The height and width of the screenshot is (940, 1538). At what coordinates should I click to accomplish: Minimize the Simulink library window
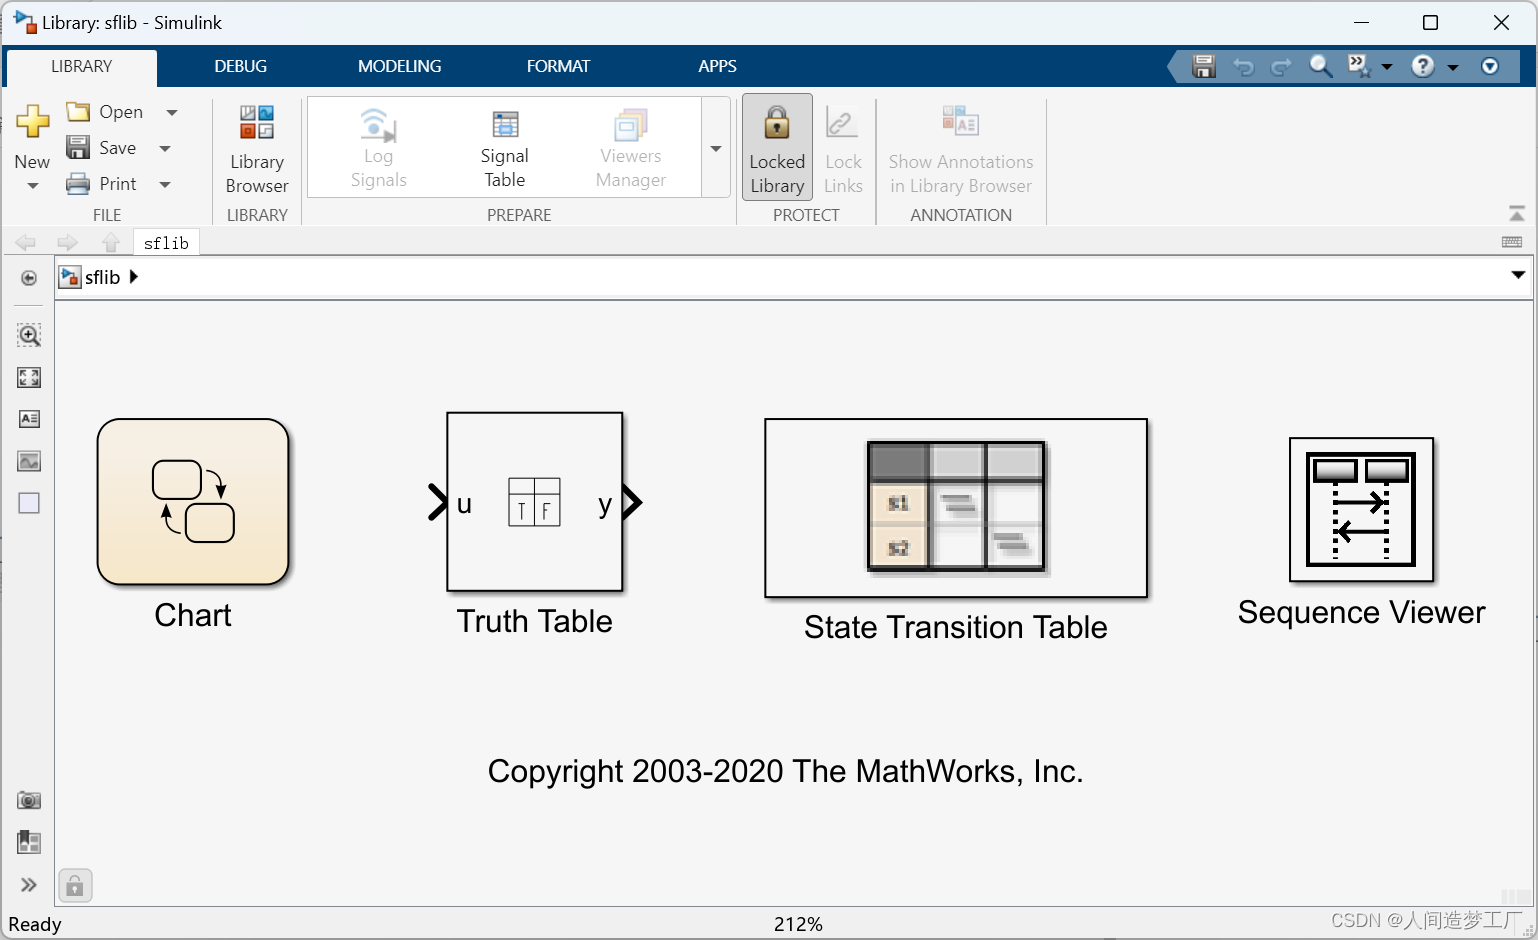(1361, 23)
